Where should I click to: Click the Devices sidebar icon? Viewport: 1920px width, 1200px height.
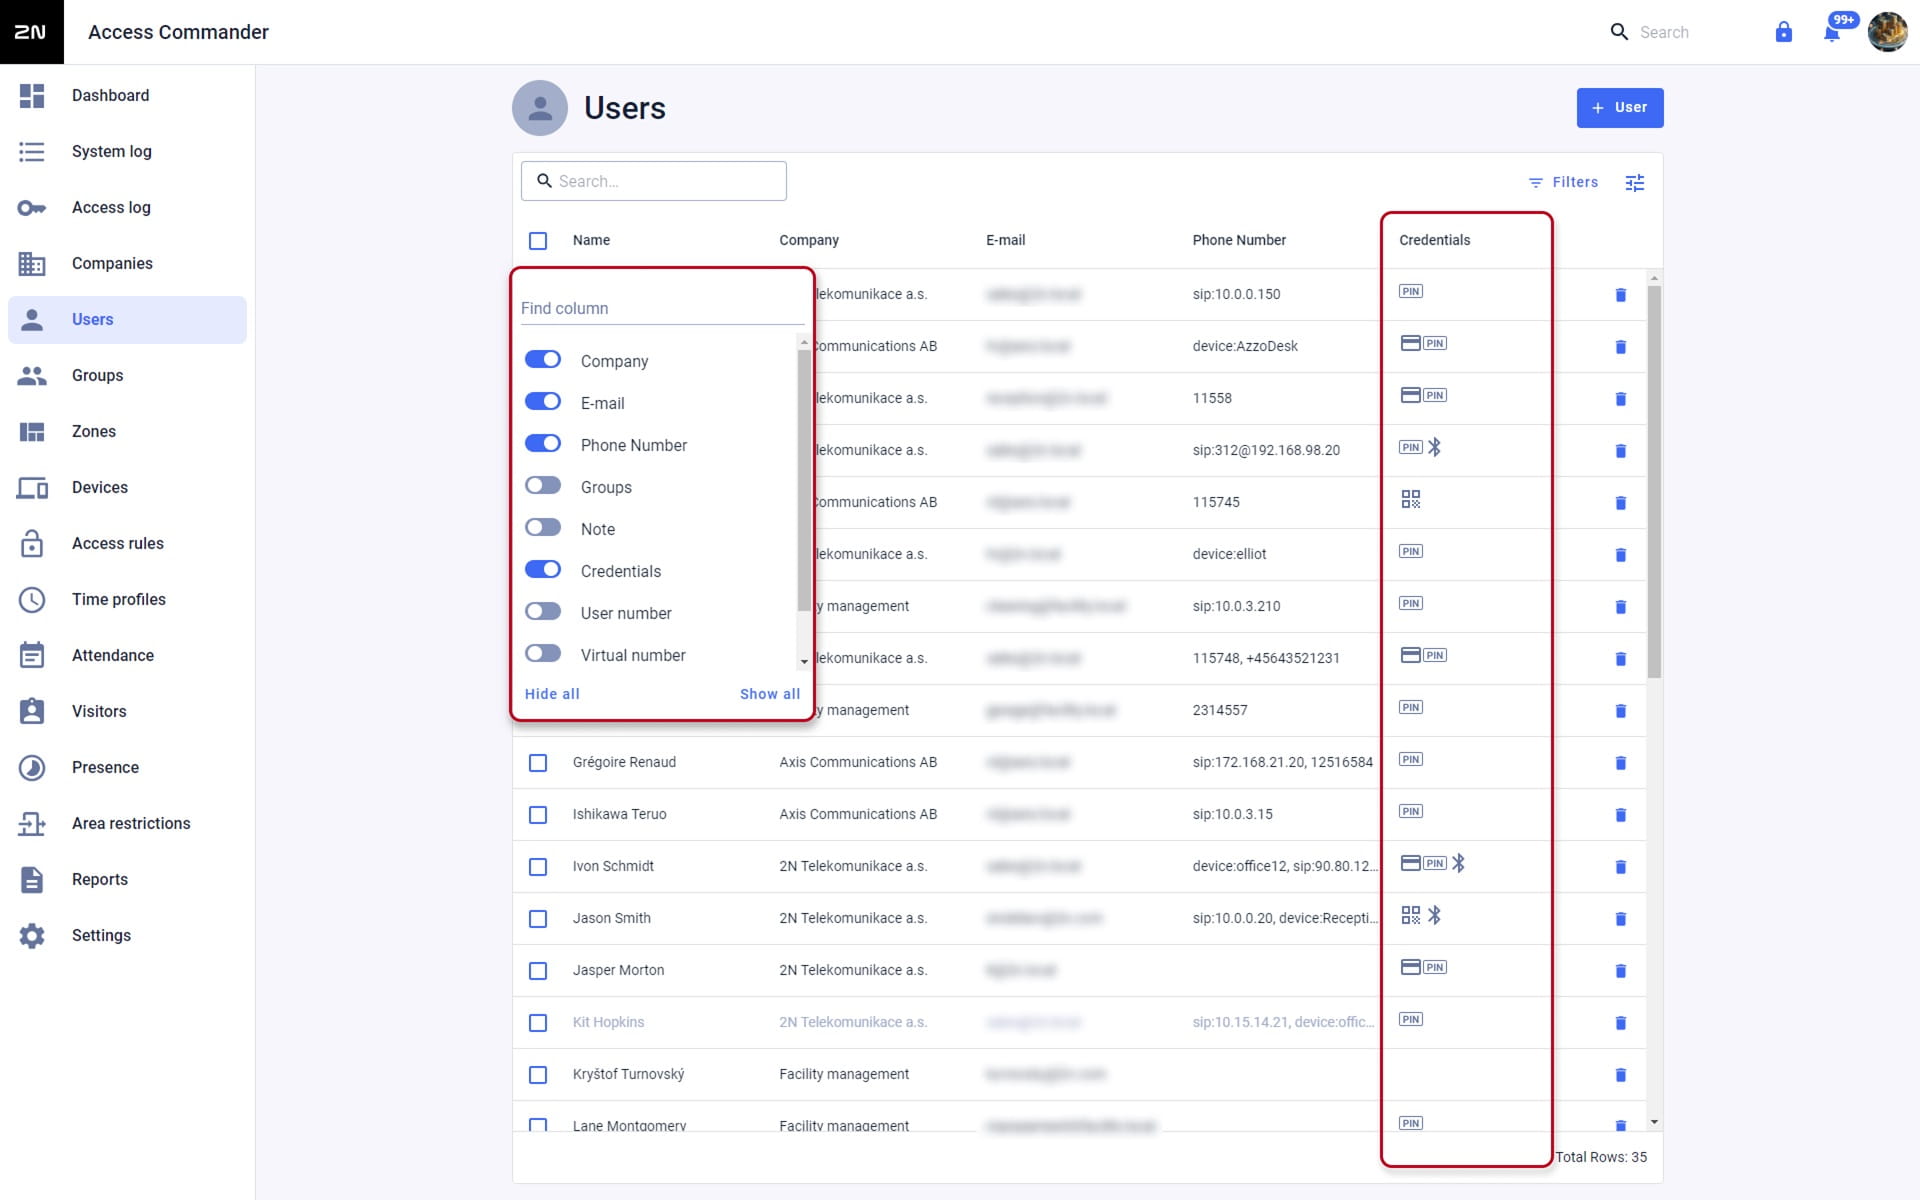[x=32, y=488]
